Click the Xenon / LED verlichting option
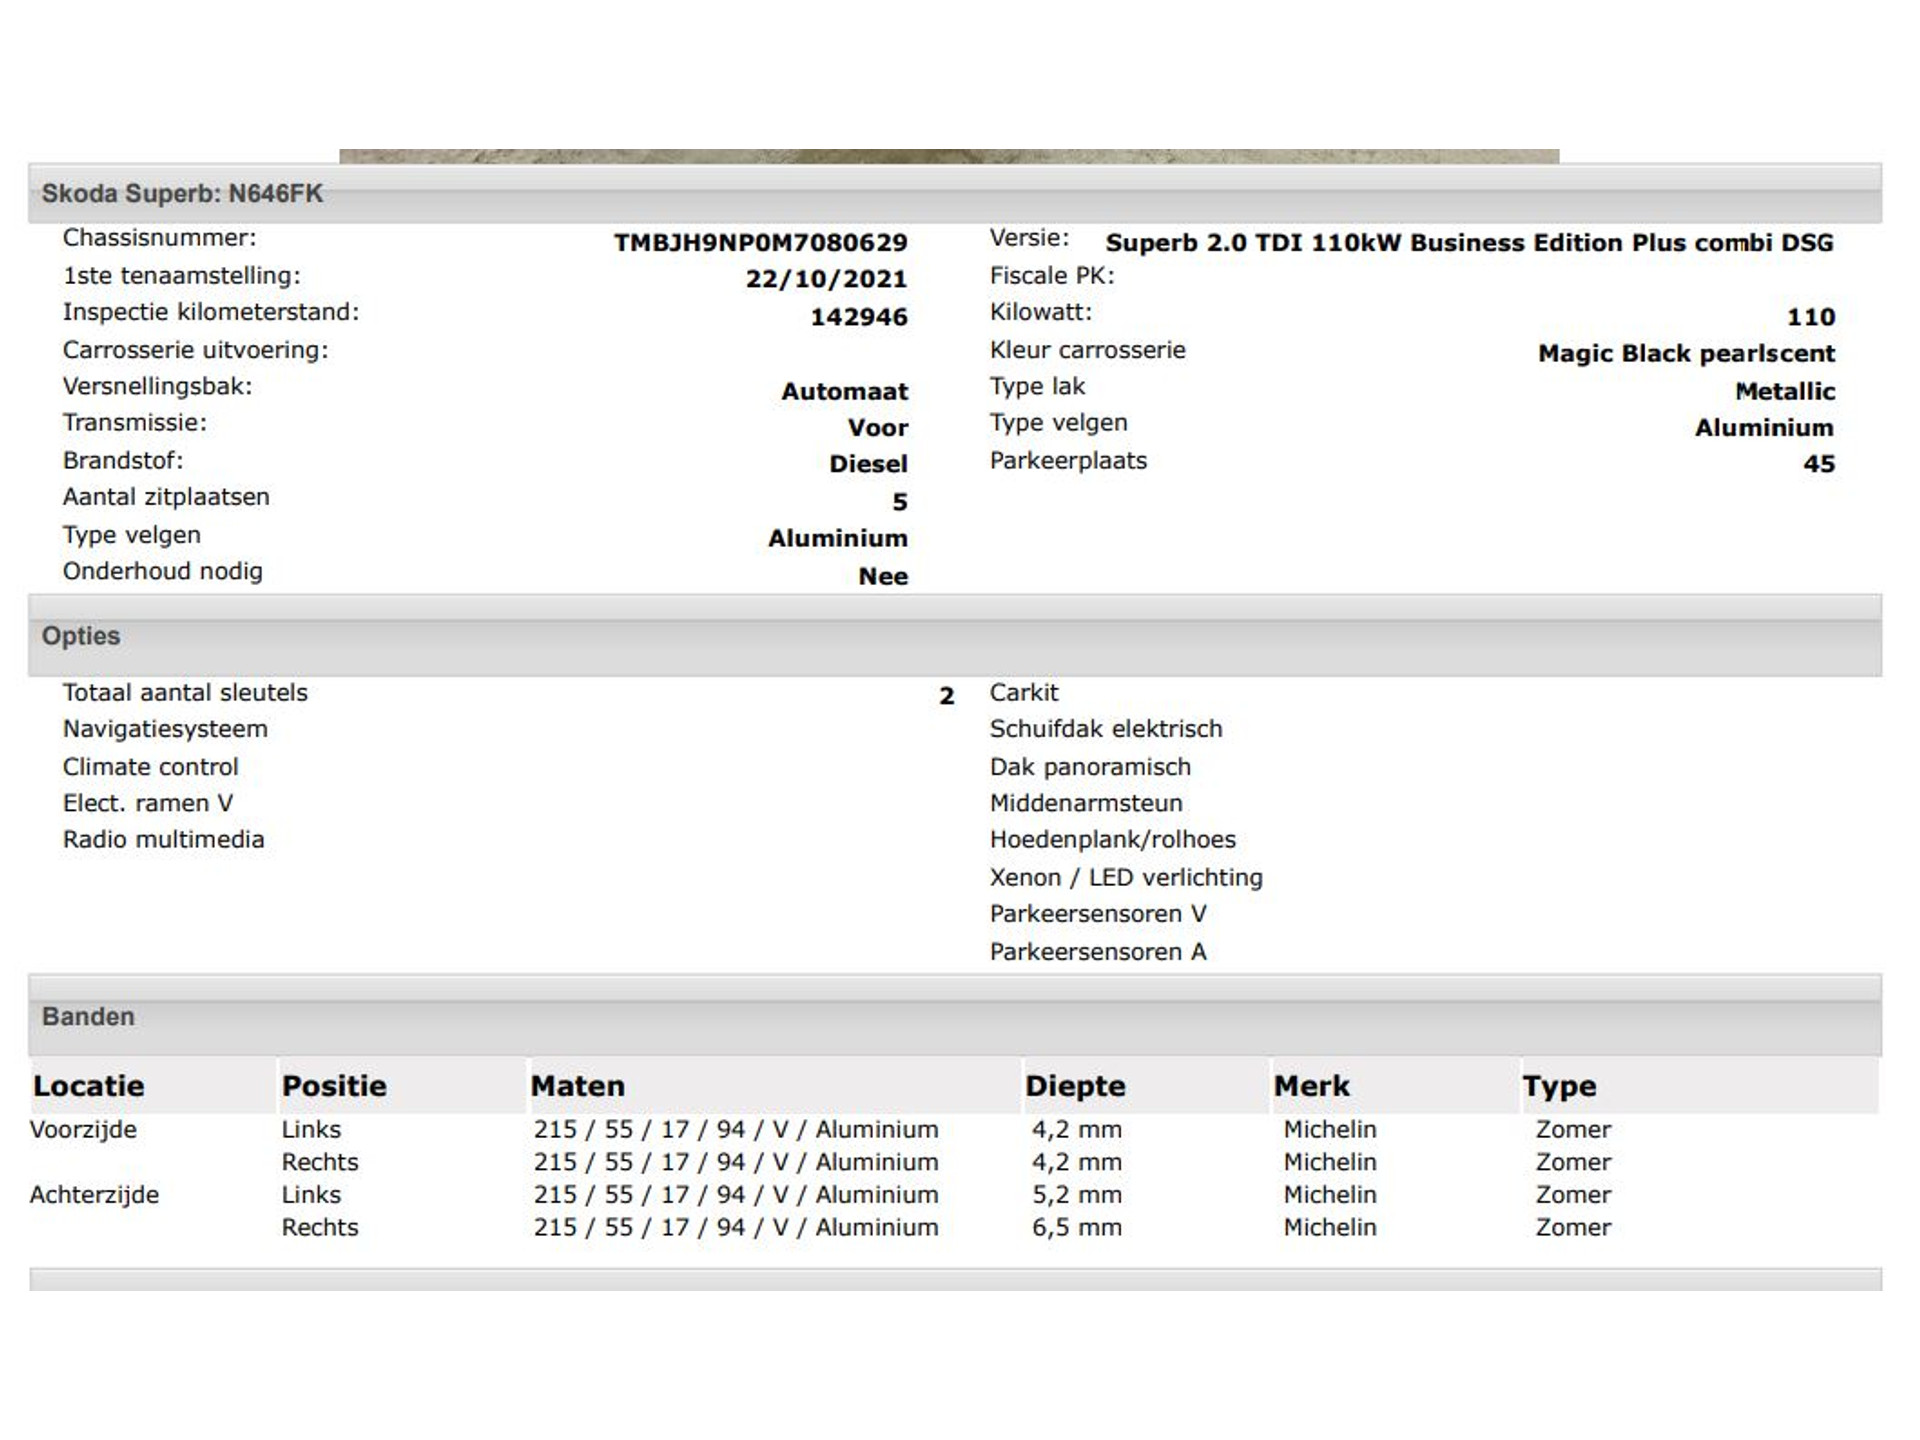 point(1126,878)
